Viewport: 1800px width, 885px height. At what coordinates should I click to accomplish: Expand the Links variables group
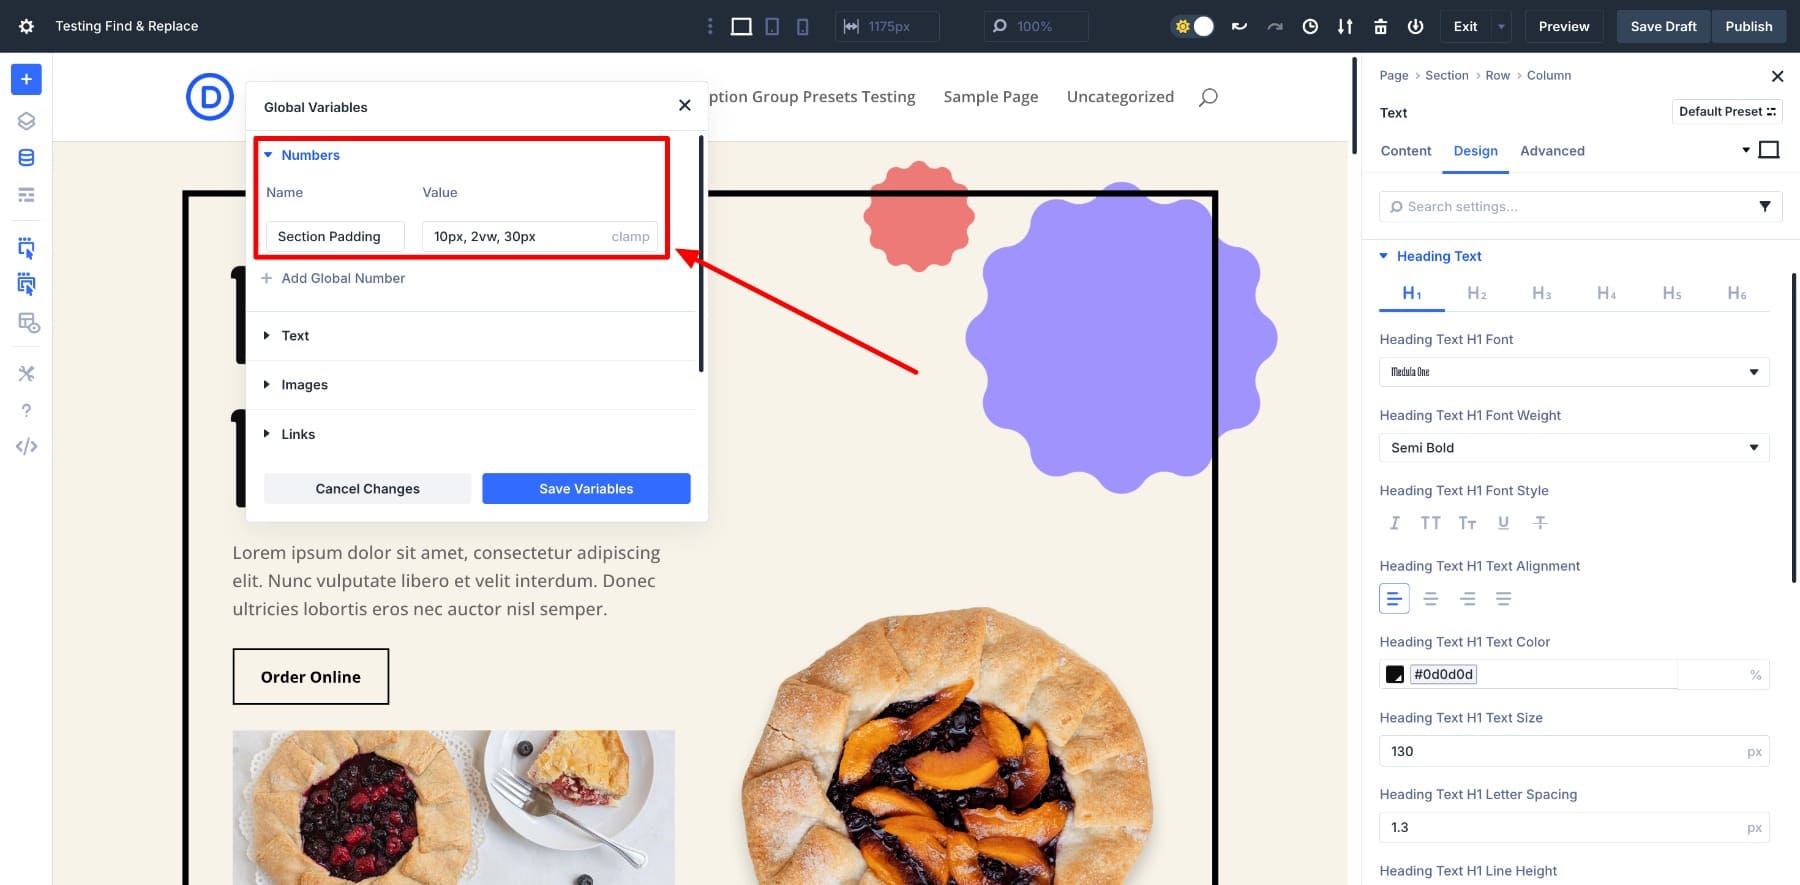(289, 434)
